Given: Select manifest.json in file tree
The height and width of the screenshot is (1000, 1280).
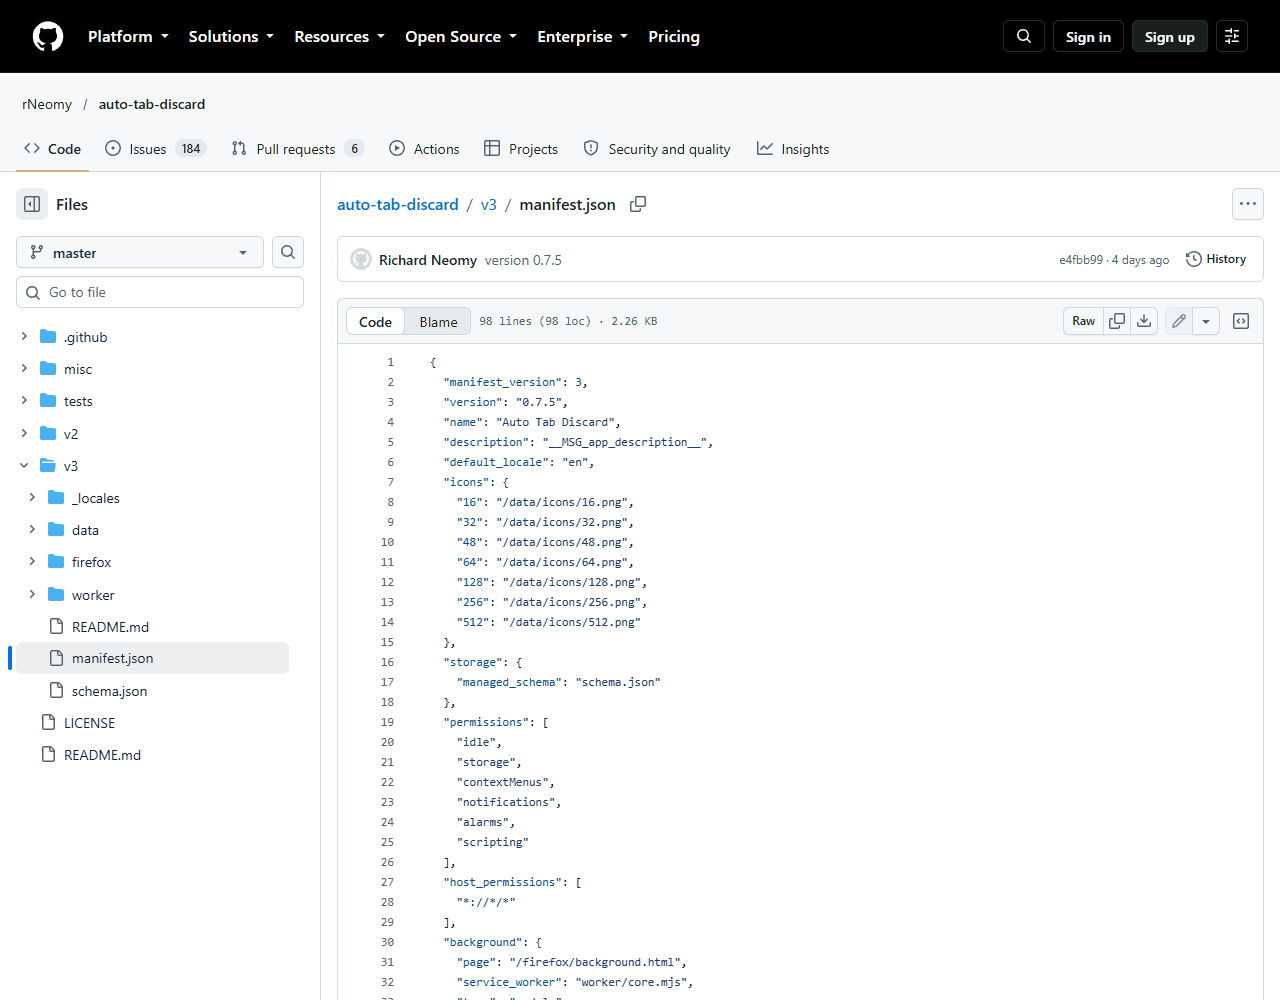Looking at the screenshot, I should [112, 658].
